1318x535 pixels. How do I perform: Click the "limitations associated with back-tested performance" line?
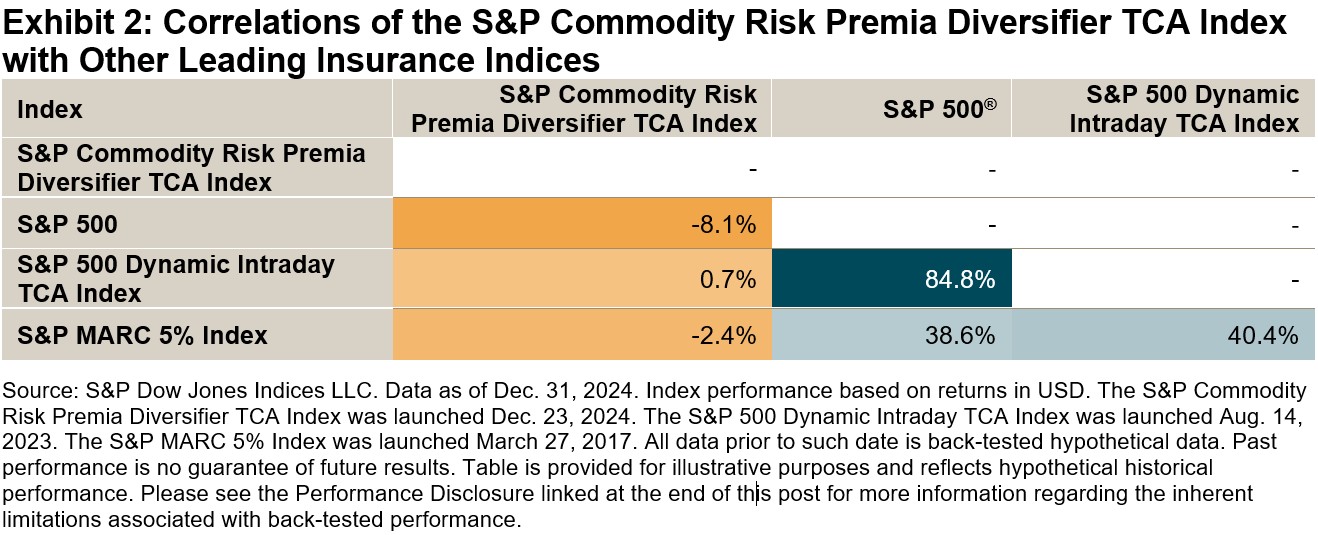262,519
